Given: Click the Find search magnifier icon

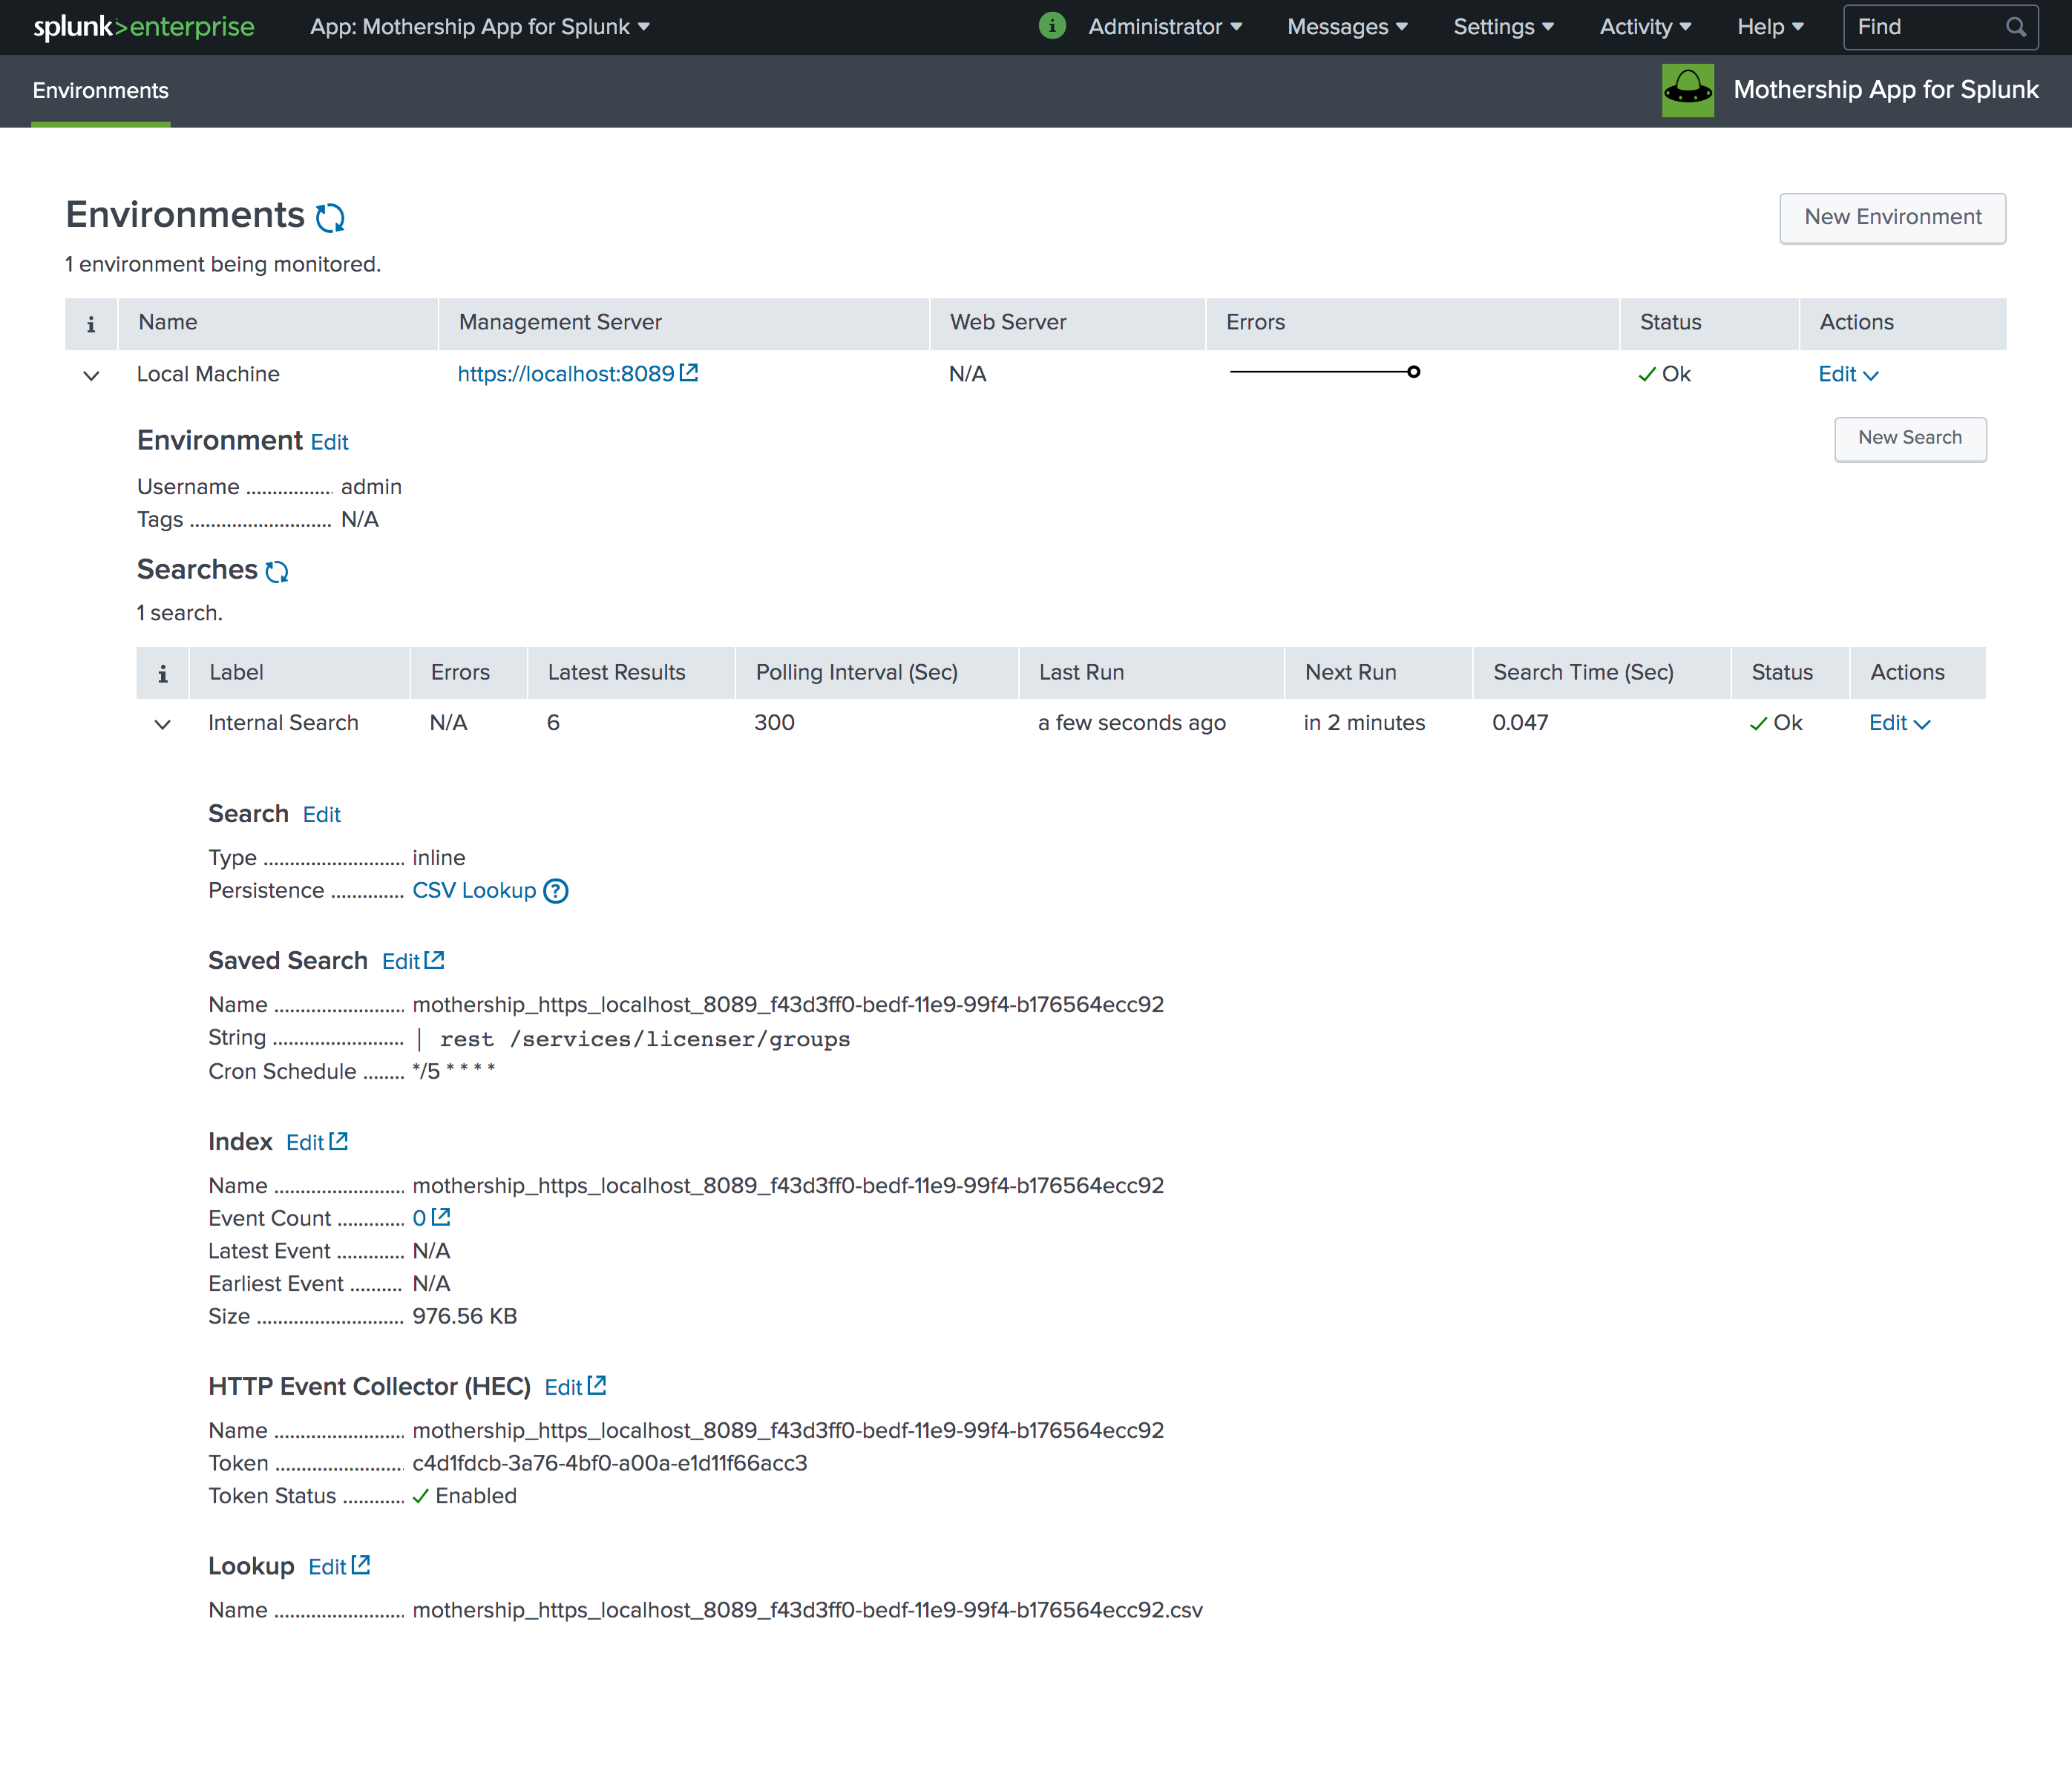Looking at the screenshot, I should [x=2016, y=27].
